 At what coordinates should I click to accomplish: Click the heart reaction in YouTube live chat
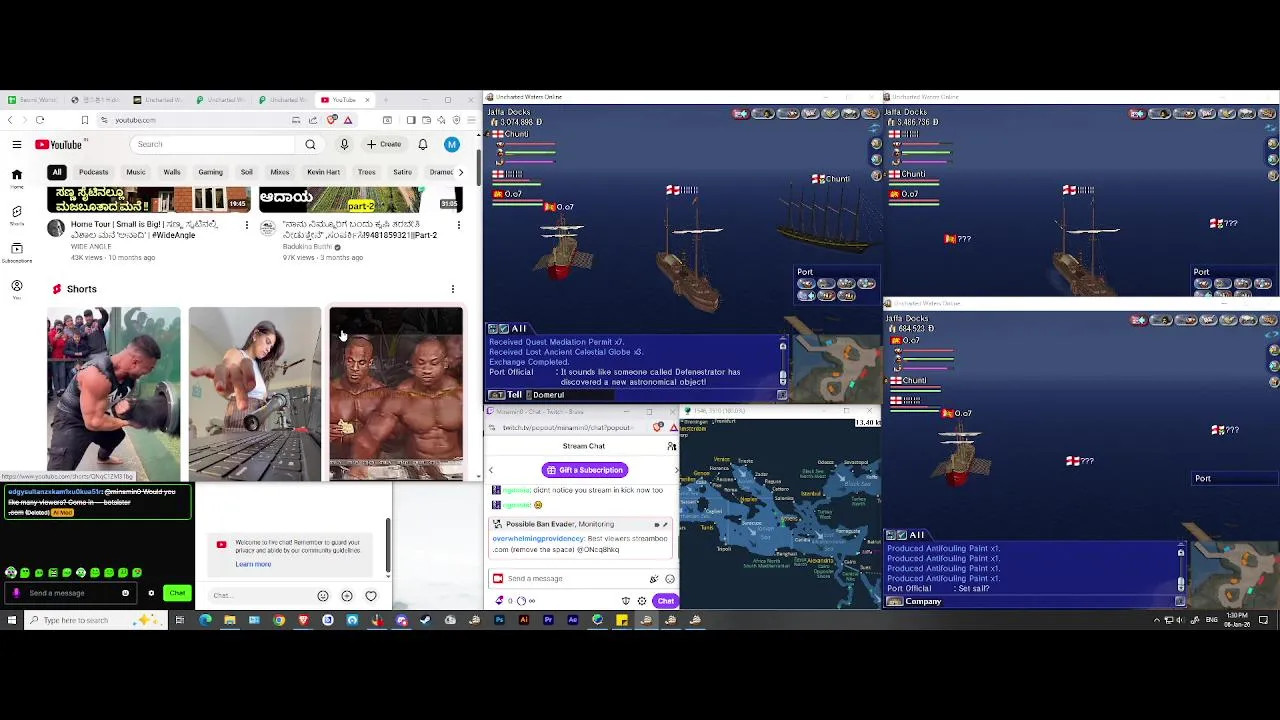click(x=371, y=596)
